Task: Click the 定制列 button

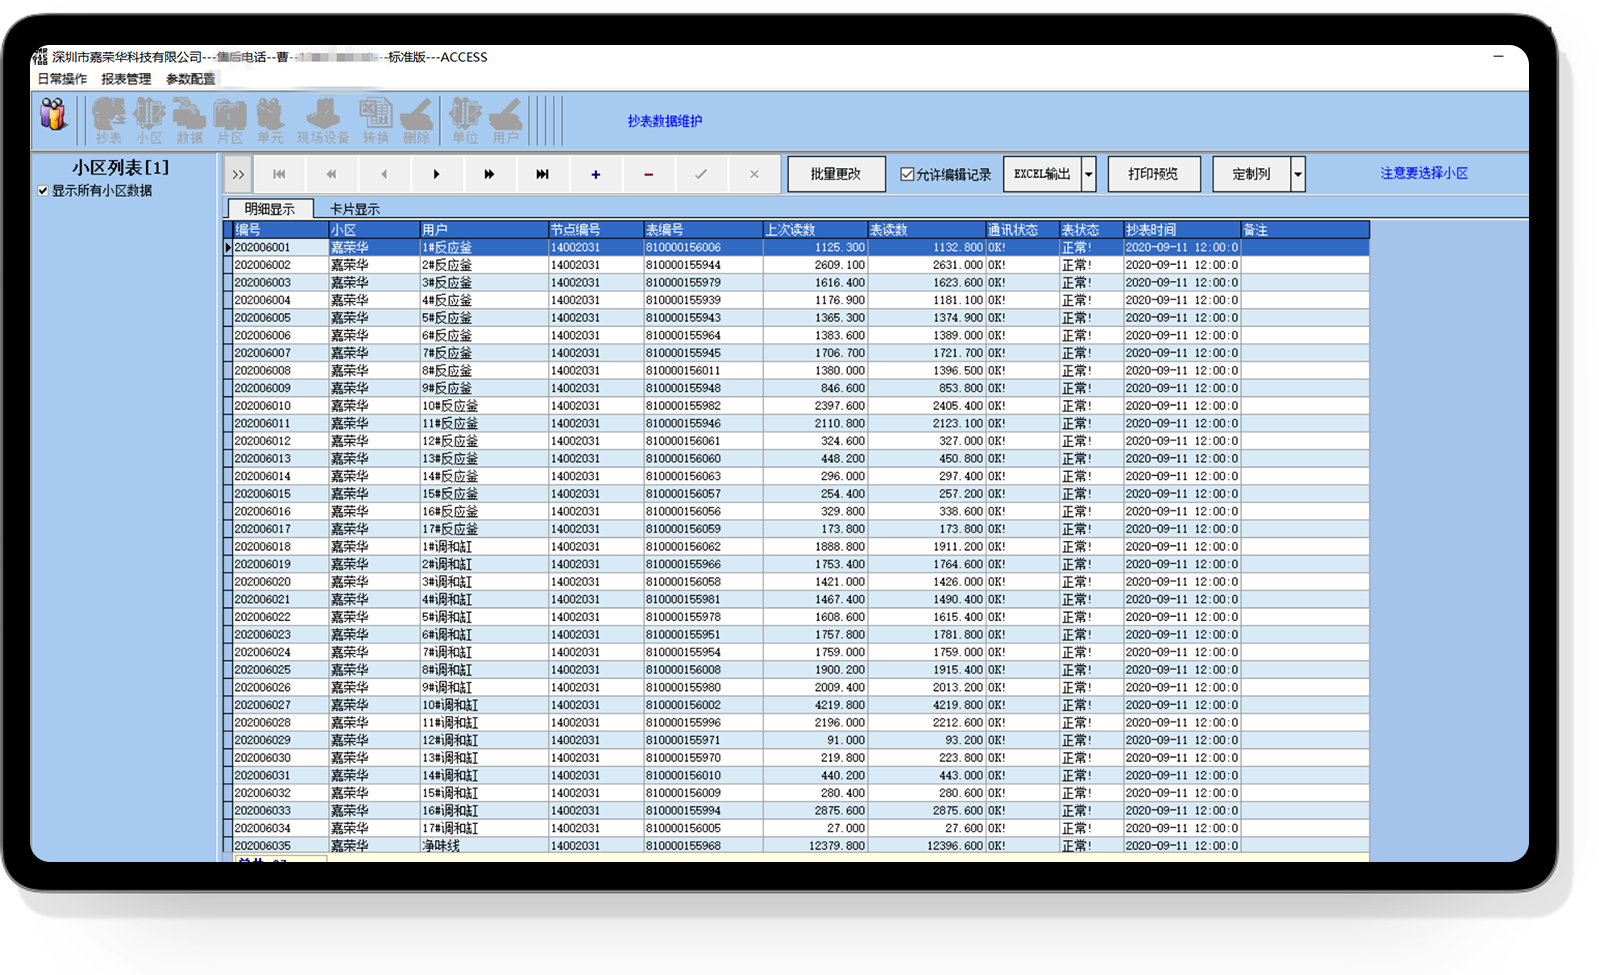Action: pos(1251,174)
